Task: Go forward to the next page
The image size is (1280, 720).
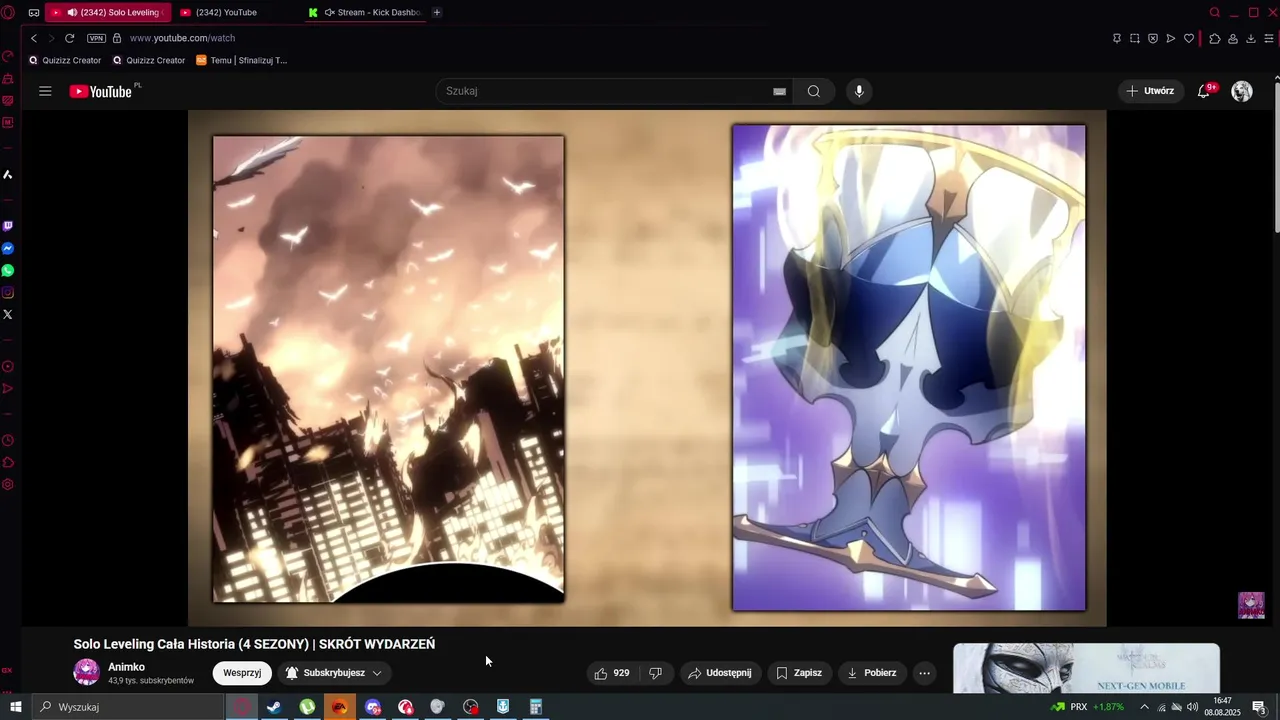Action: pos(50,38)
